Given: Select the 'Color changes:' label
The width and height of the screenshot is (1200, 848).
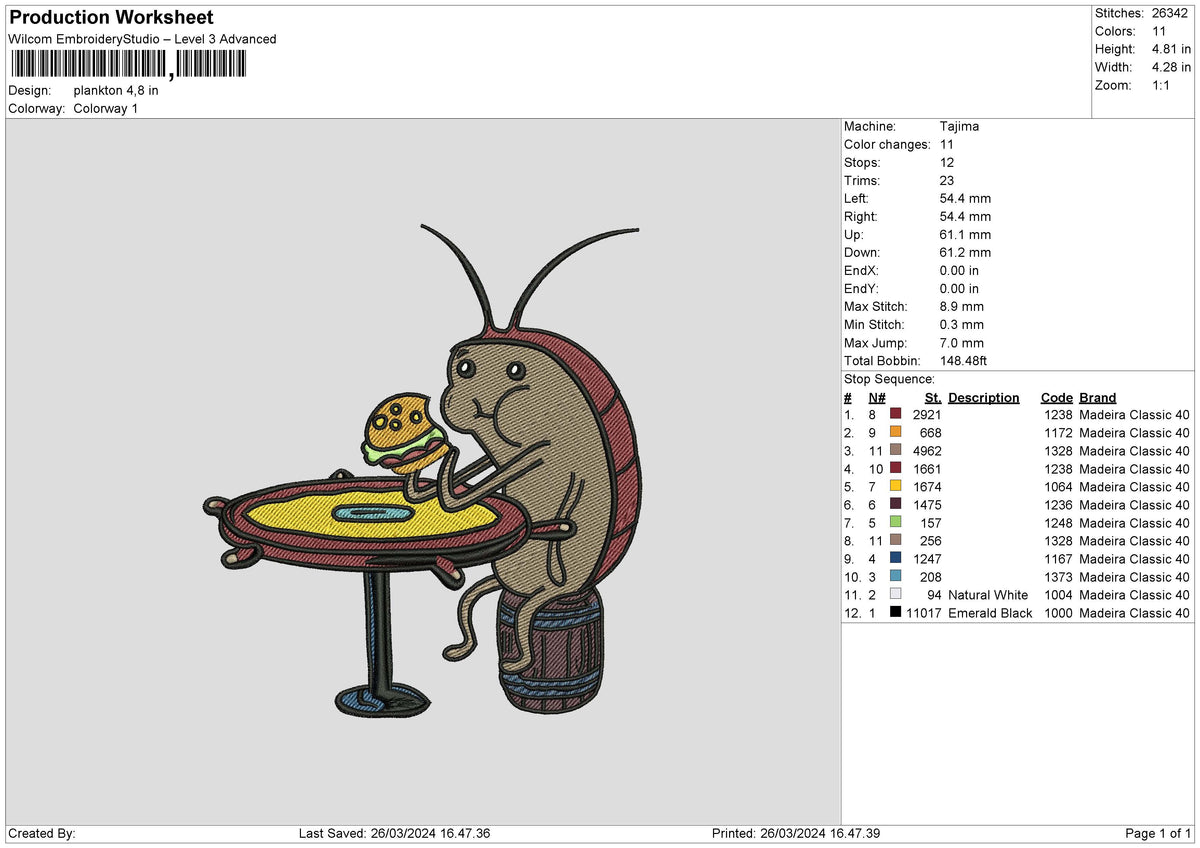Looking at the screenshot, I should 887,144.
